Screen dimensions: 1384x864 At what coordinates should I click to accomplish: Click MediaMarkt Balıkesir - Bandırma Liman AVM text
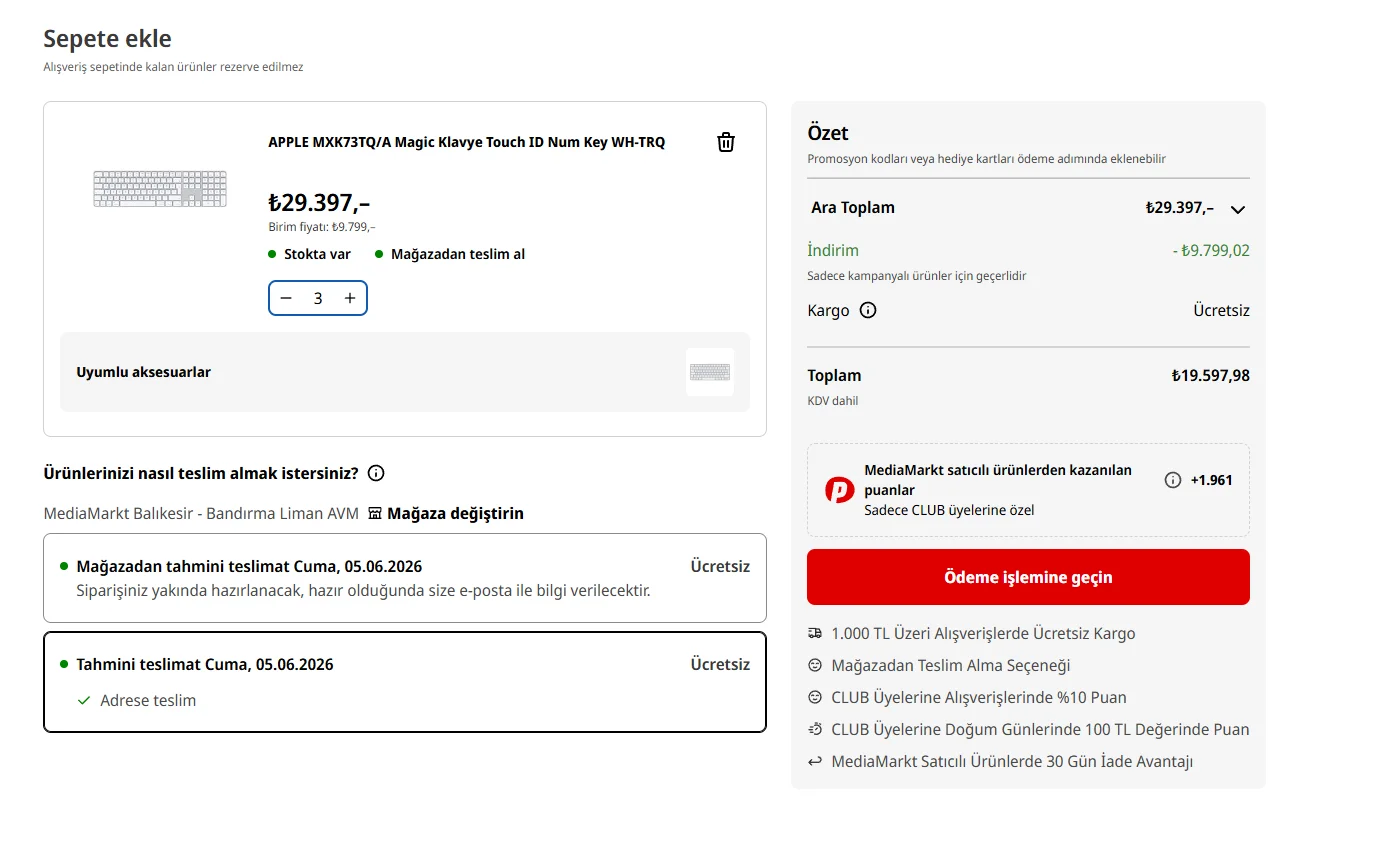pos(201,513)
